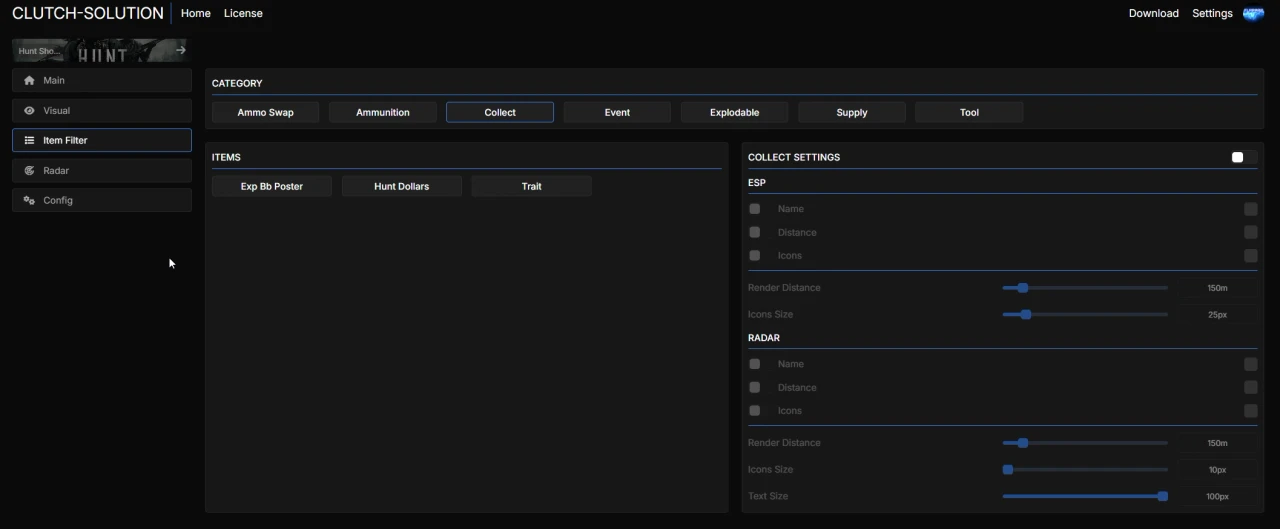
Task: Select the Tool category
Action: 969,112
